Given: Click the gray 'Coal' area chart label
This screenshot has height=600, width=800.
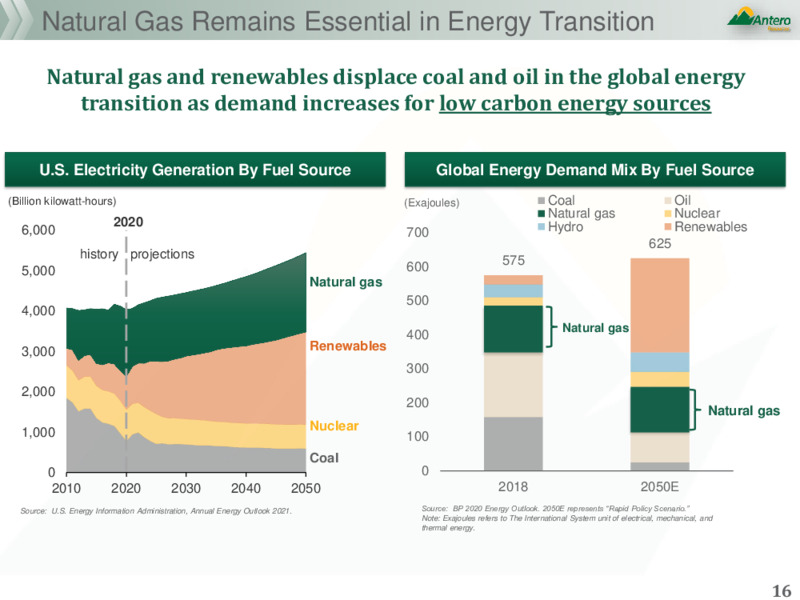Looking at the screenshot, I should 324,458.
